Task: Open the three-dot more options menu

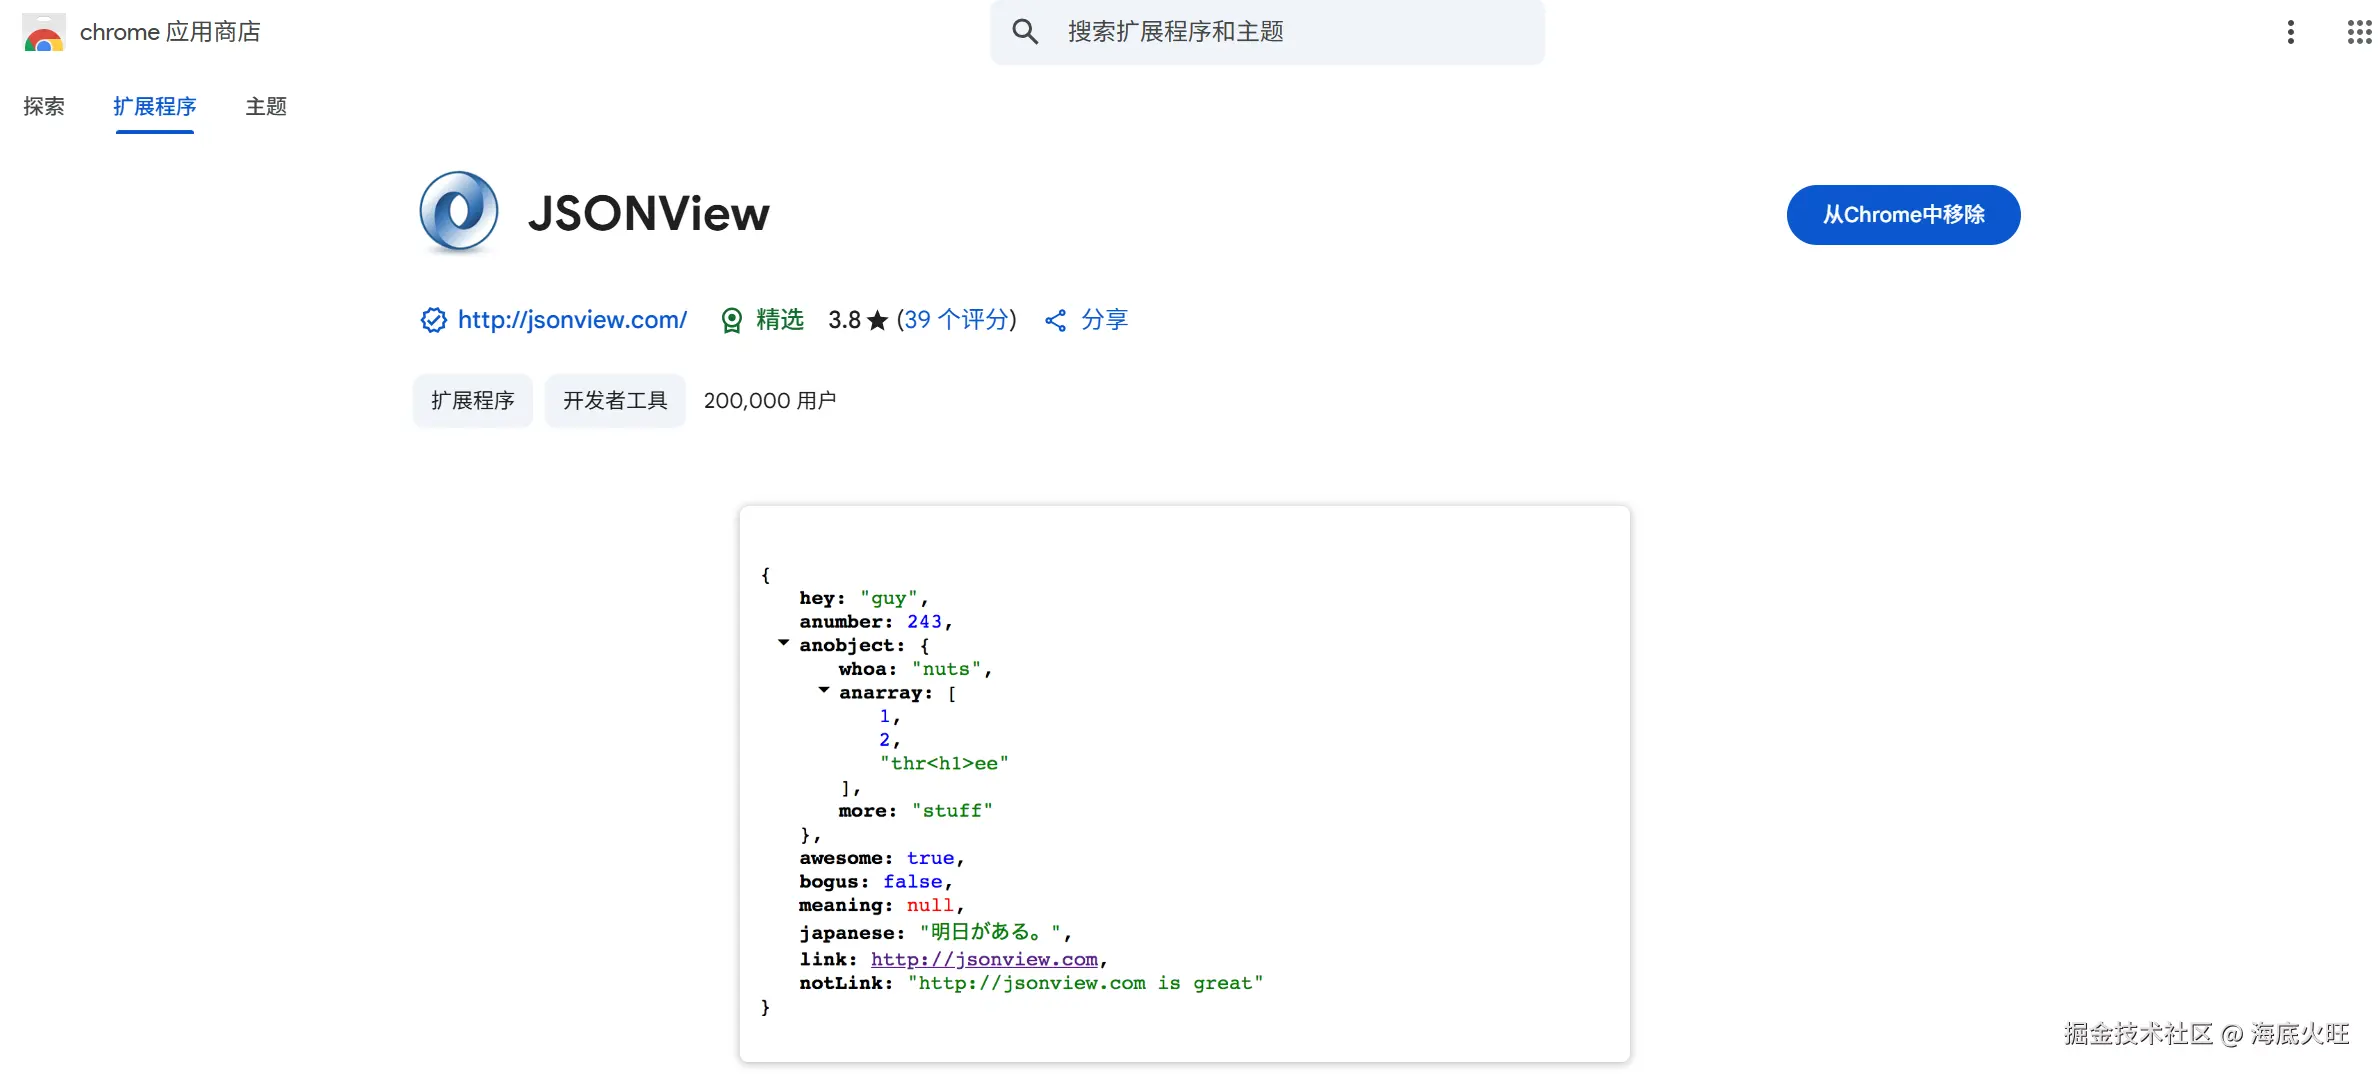Action: click(2291, 32)
